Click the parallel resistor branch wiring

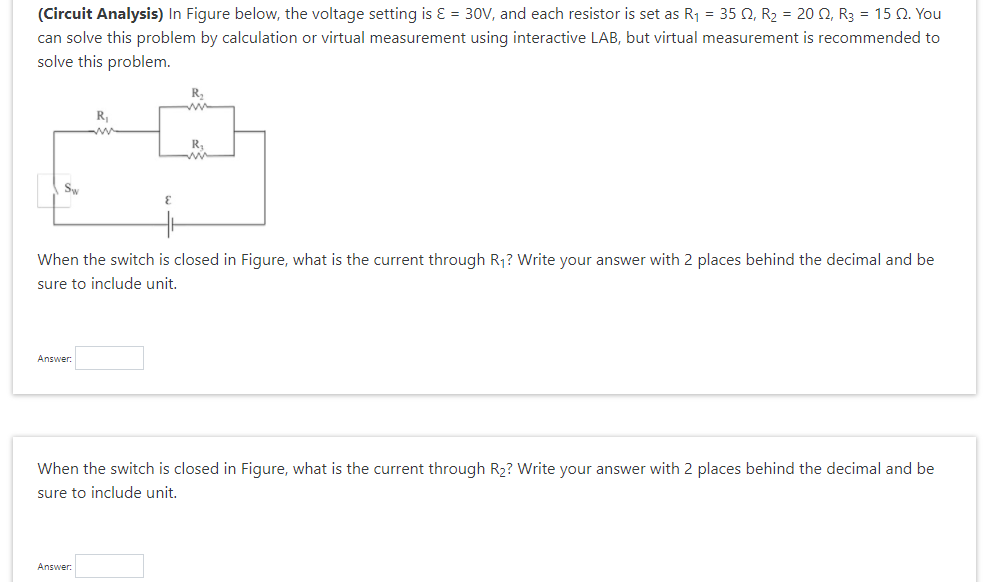[233, 130]
